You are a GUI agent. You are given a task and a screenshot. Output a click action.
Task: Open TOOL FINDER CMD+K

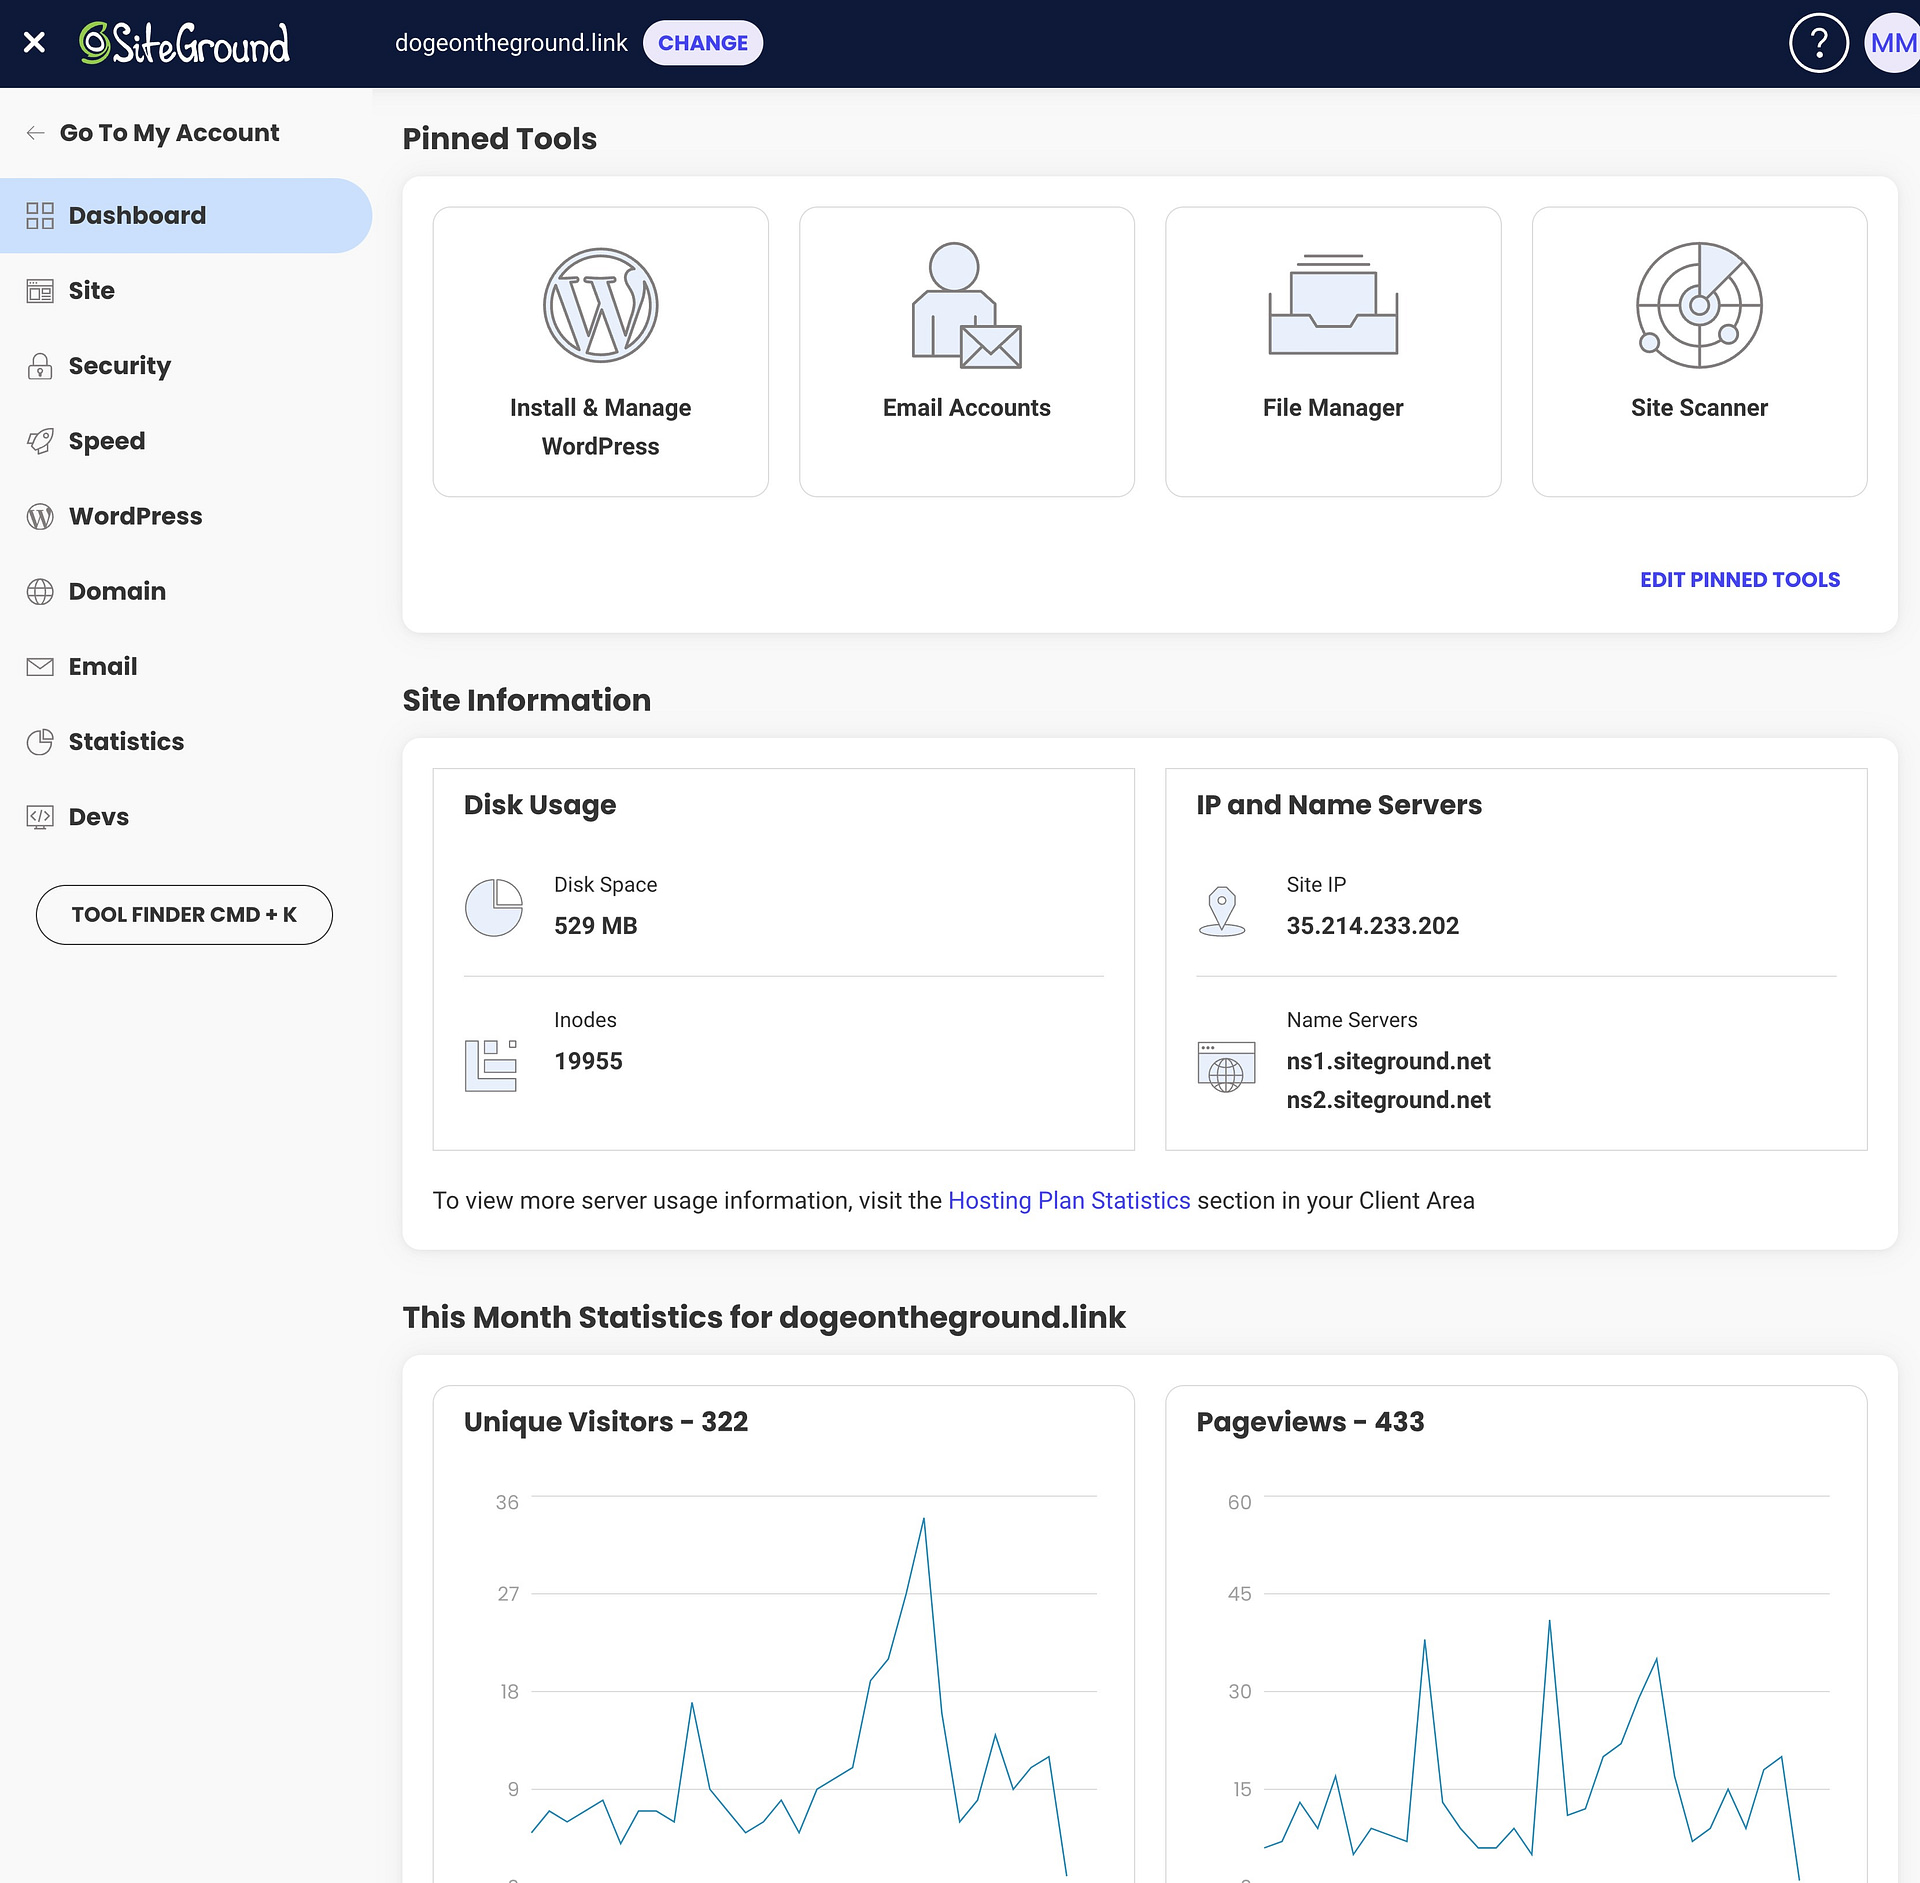click(185, 914)
